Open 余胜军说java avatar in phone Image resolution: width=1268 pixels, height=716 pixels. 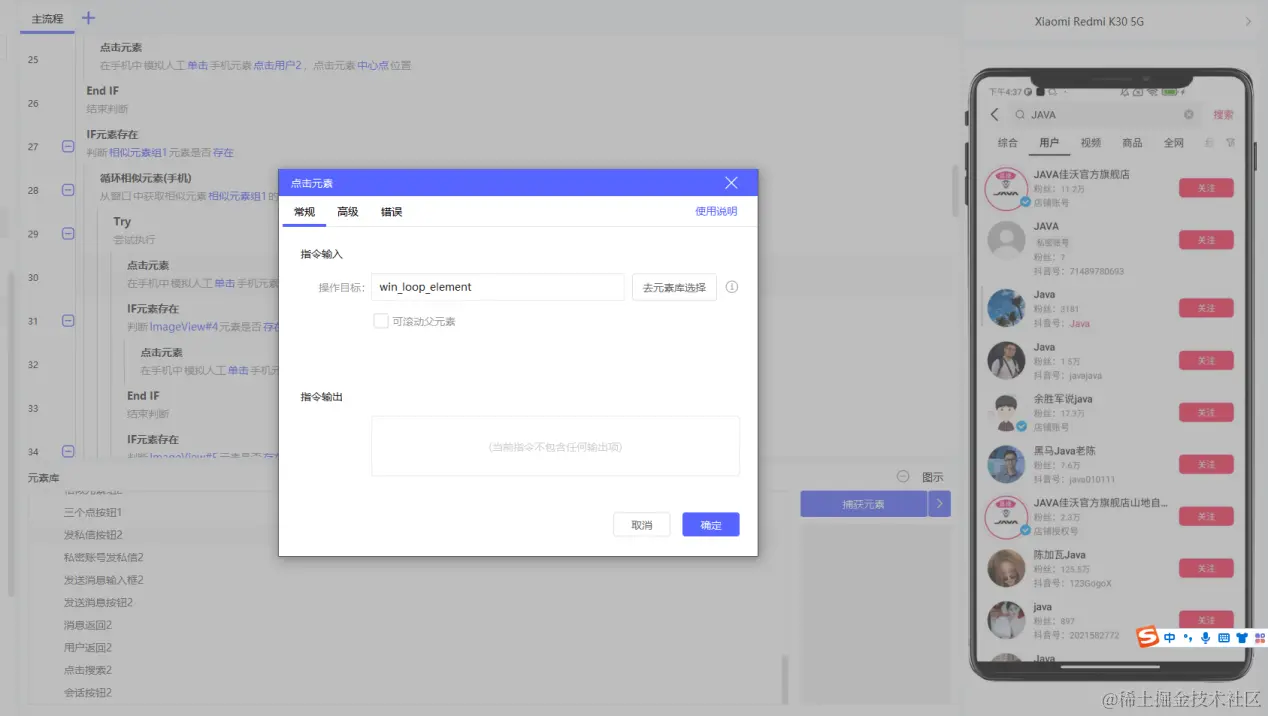[1006, 412]
